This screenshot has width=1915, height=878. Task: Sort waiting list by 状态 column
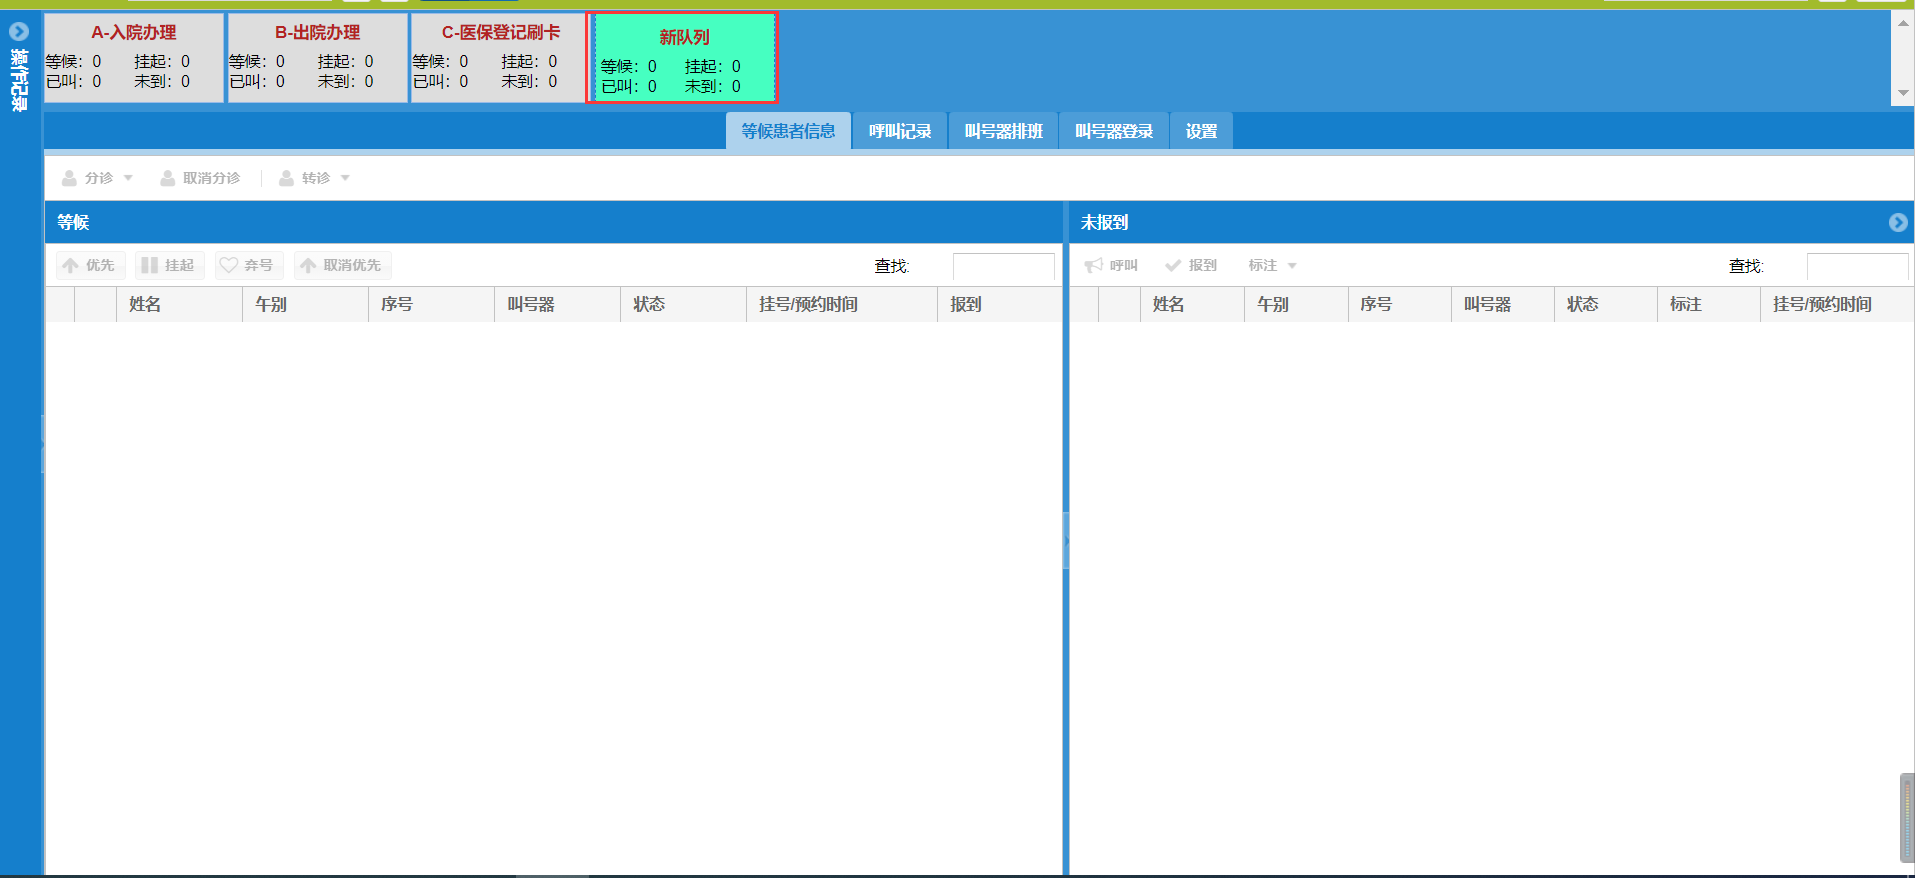683,304
